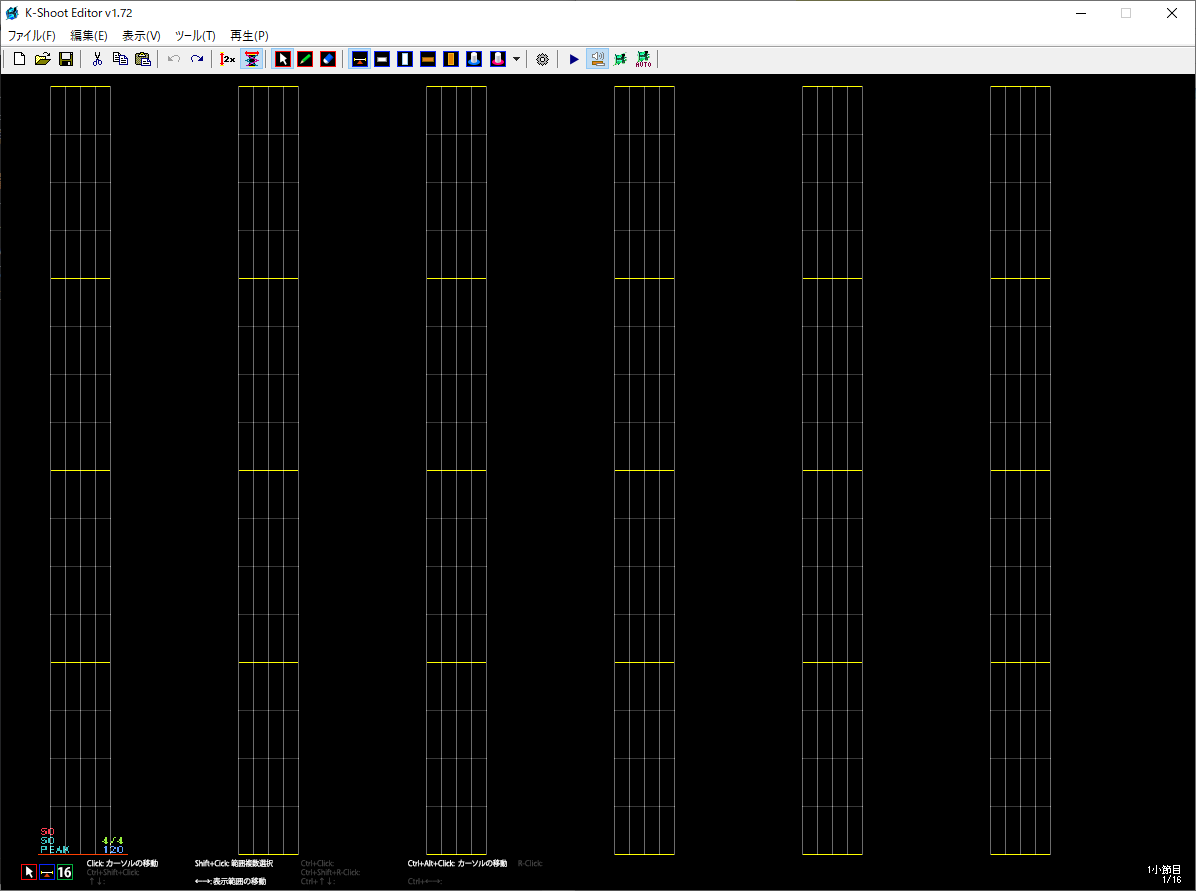Toggle the laser mirror display button
The image size is (1196, 891).
click(x=251, y=59)
